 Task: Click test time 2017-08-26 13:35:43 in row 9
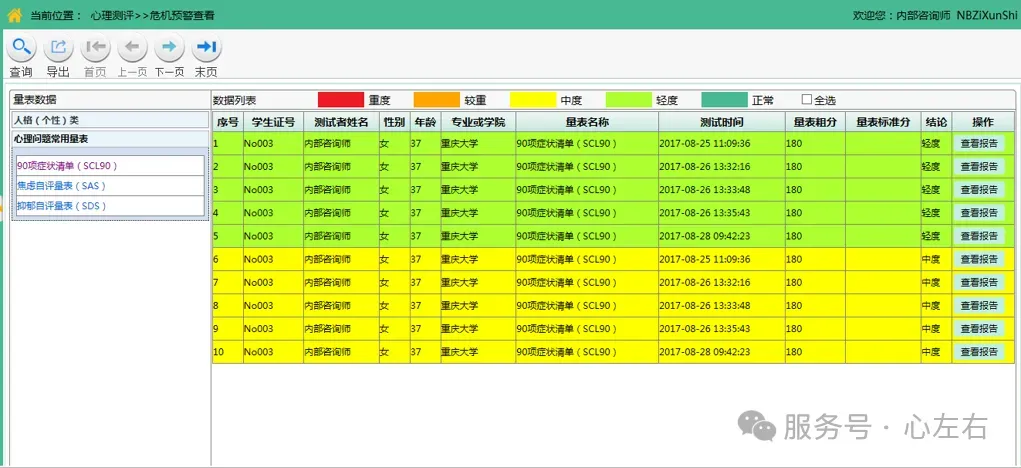[705, 329]
